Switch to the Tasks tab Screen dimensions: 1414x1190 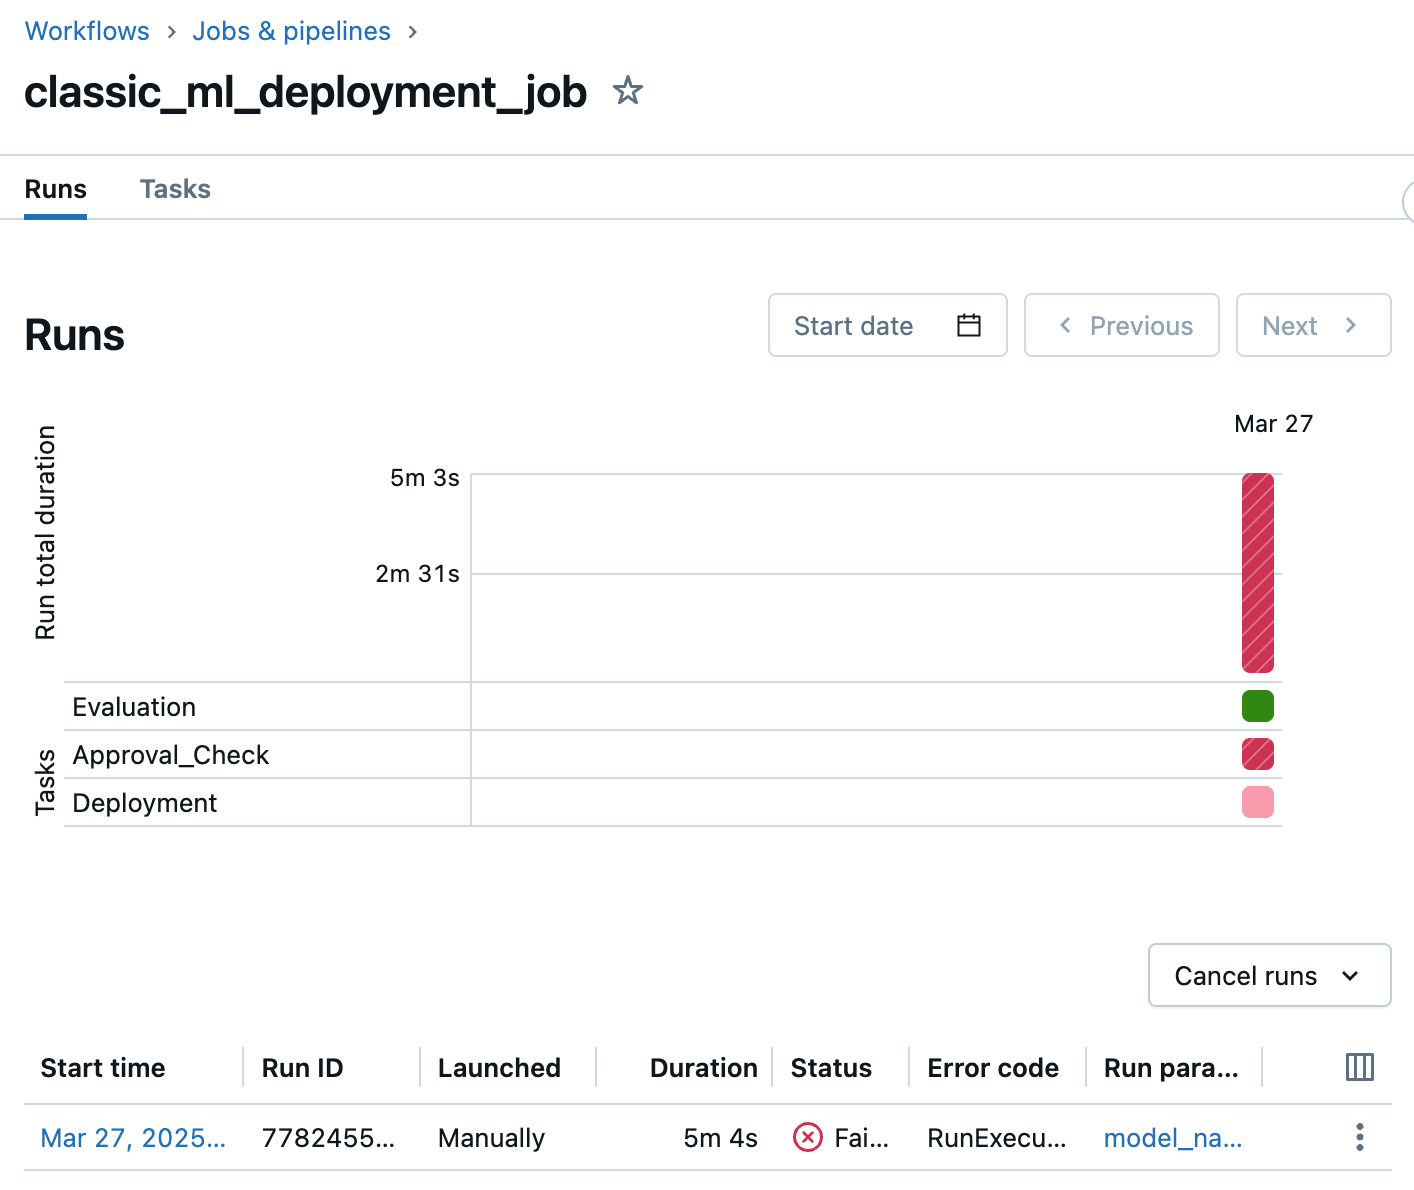click(x=175, y=188)
